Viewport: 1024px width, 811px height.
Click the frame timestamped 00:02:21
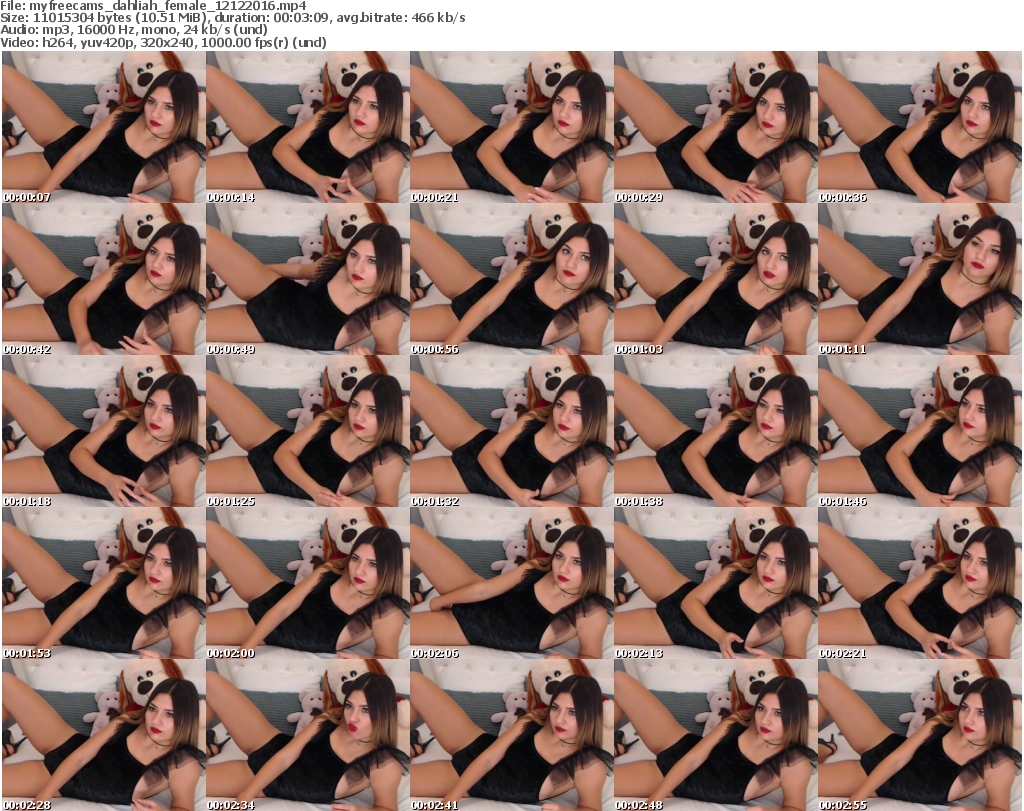click(919, 583)
